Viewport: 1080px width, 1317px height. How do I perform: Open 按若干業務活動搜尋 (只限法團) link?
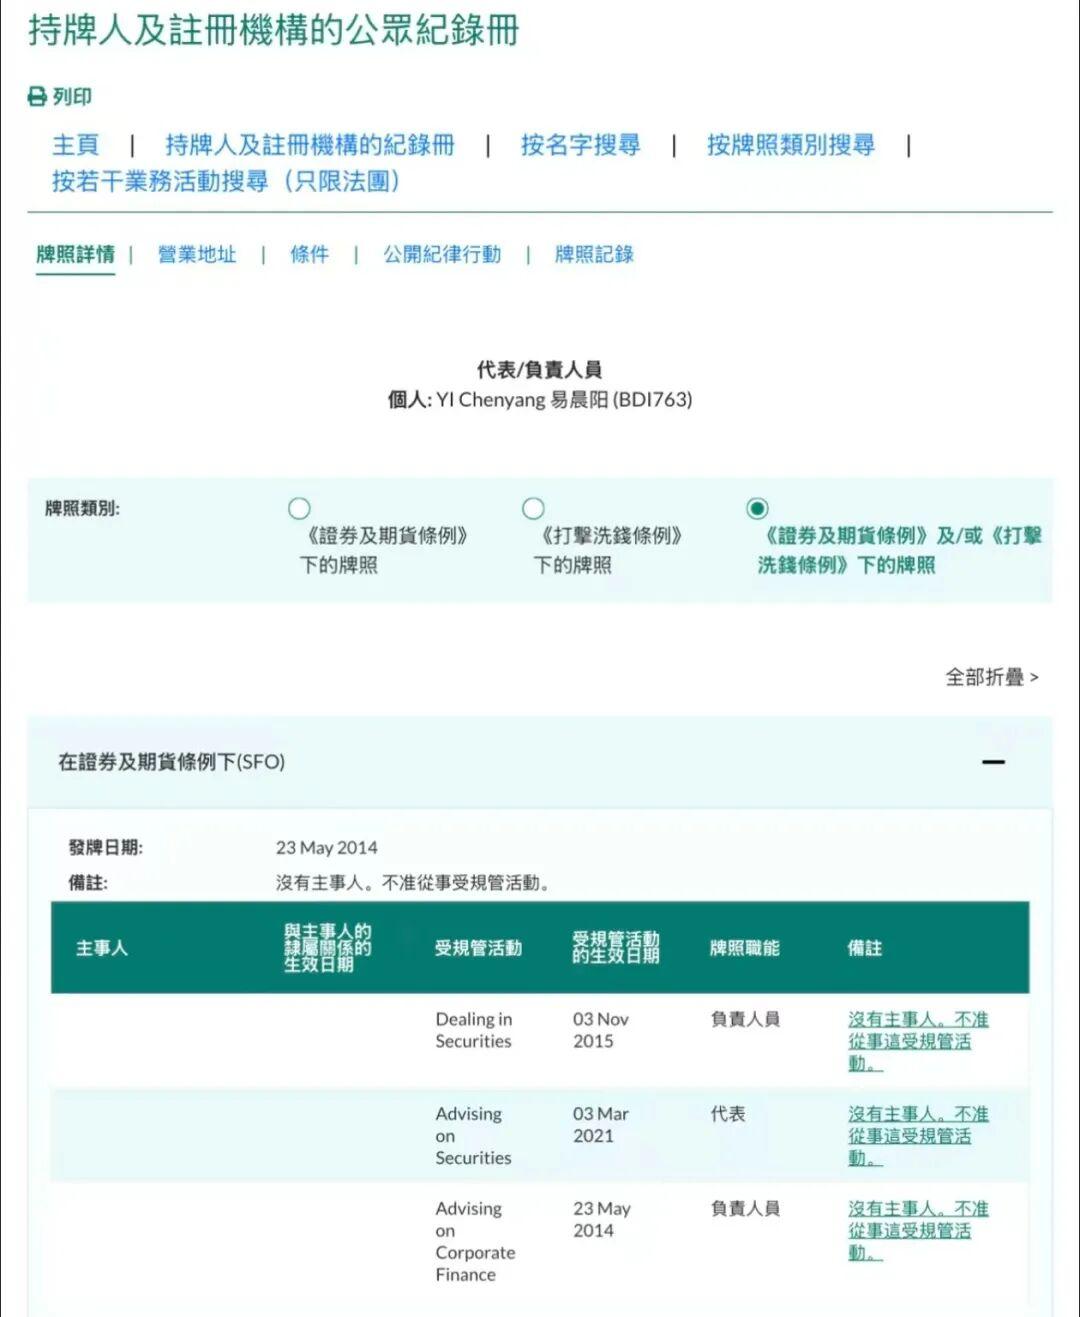point(226,181)
